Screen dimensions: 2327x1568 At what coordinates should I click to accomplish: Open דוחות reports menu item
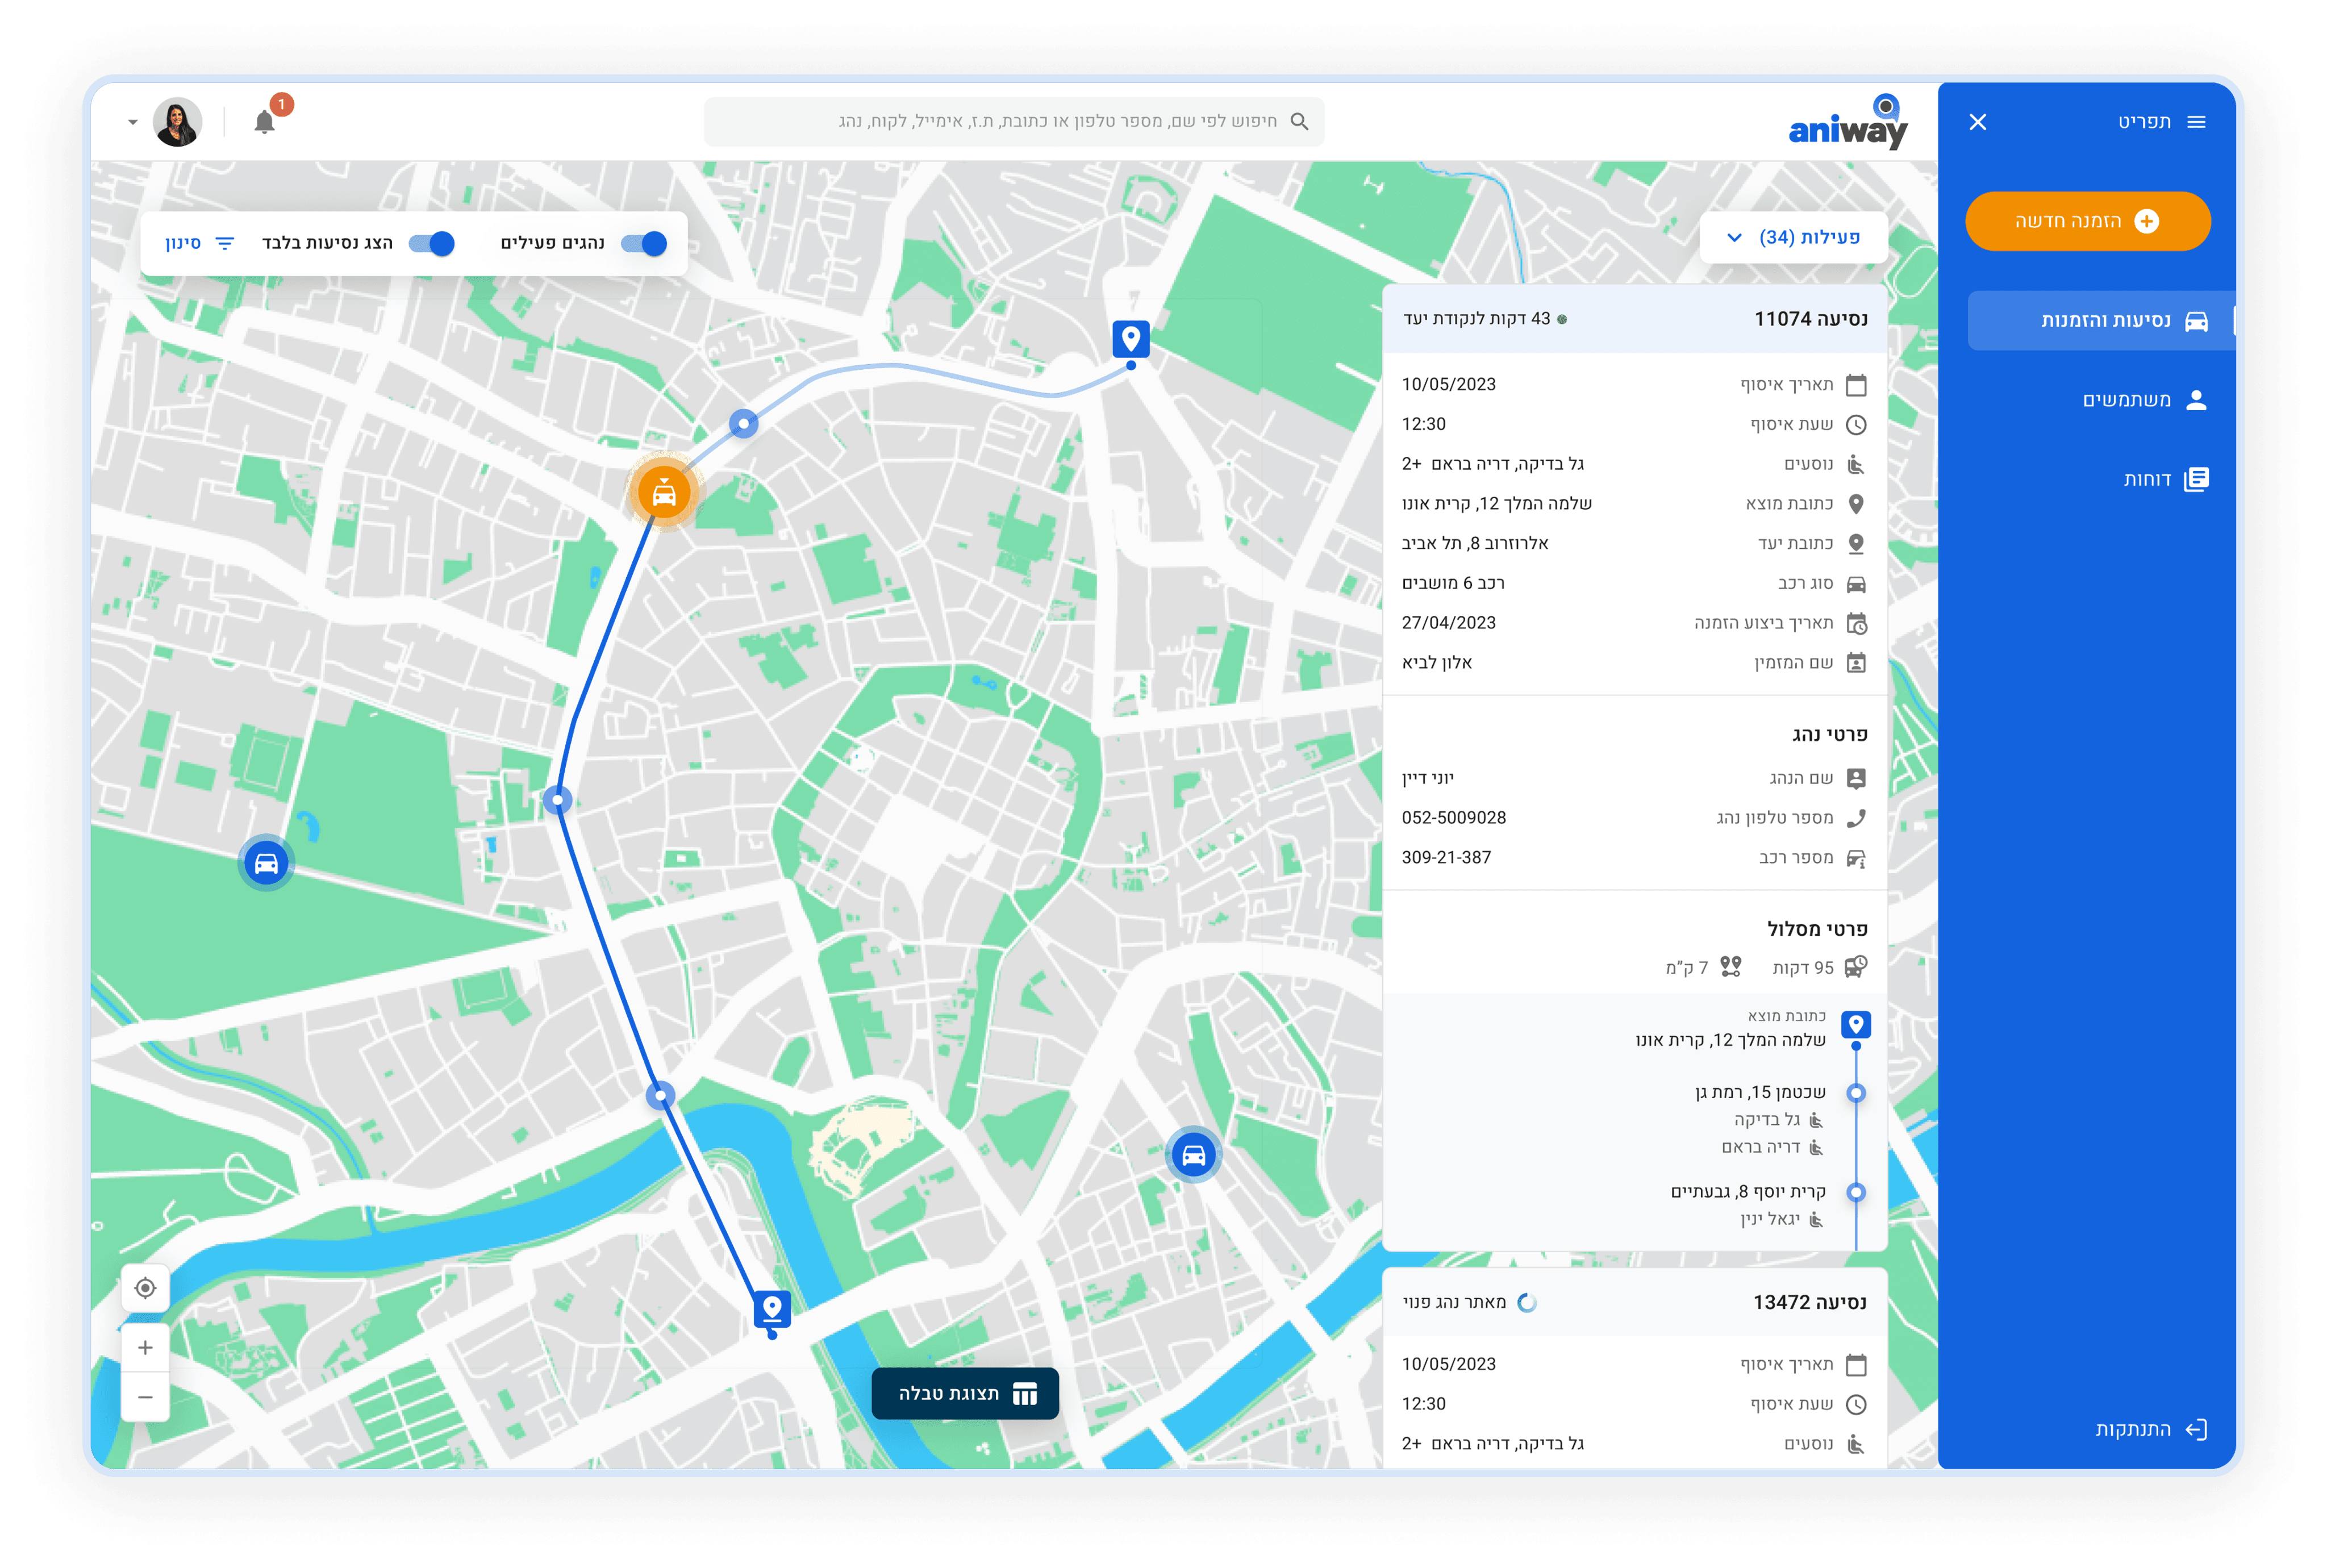(x=2165, y=479)
